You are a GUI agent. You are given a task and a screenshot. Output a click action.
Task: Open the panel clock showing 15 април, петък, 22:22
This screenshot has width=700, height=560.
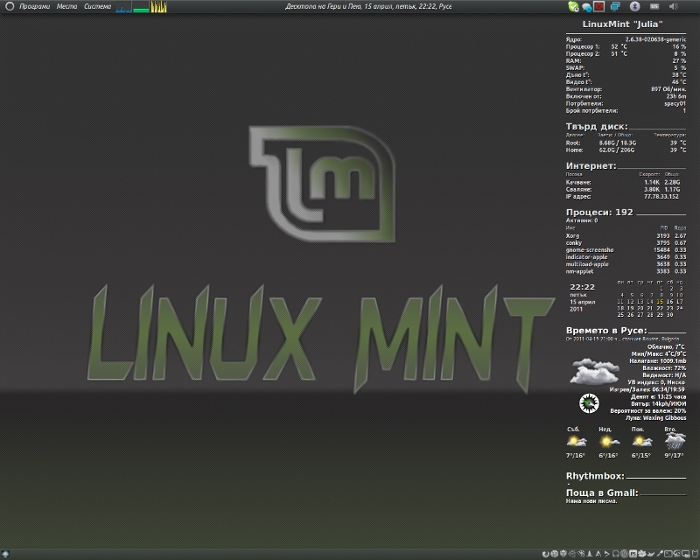point(369,6)
